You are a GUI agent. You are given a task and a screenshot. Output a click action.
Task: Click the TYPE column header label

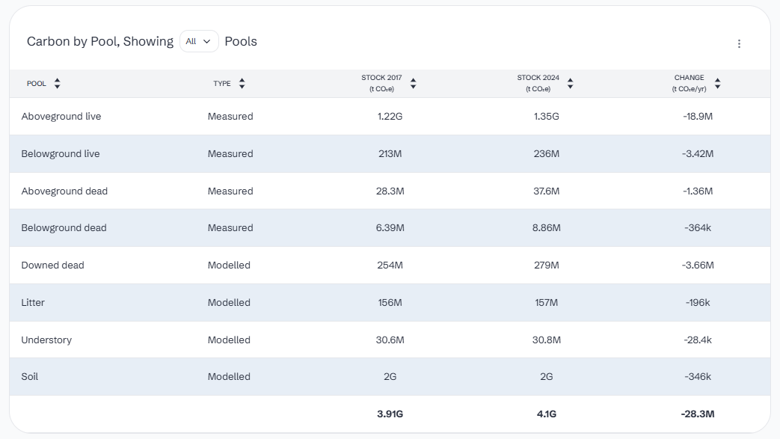(222, 84)
